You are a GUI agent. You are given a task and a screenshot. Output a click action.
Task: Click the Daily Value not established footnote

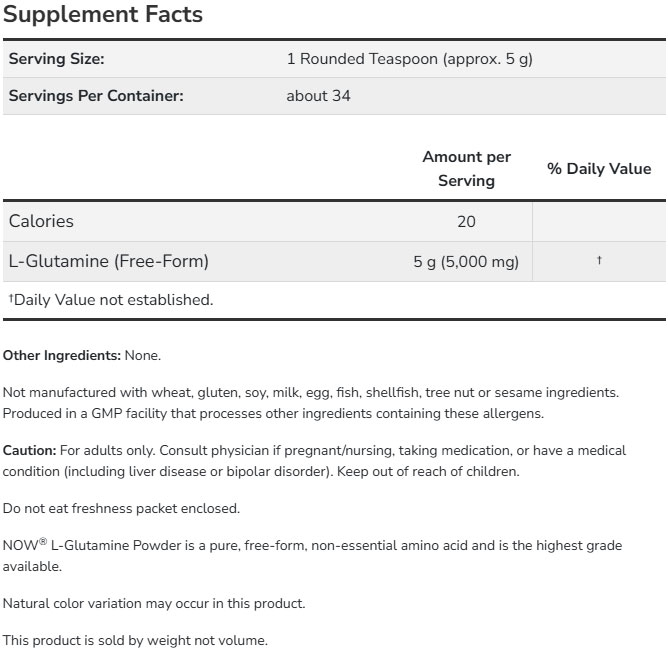click(110, 299)
